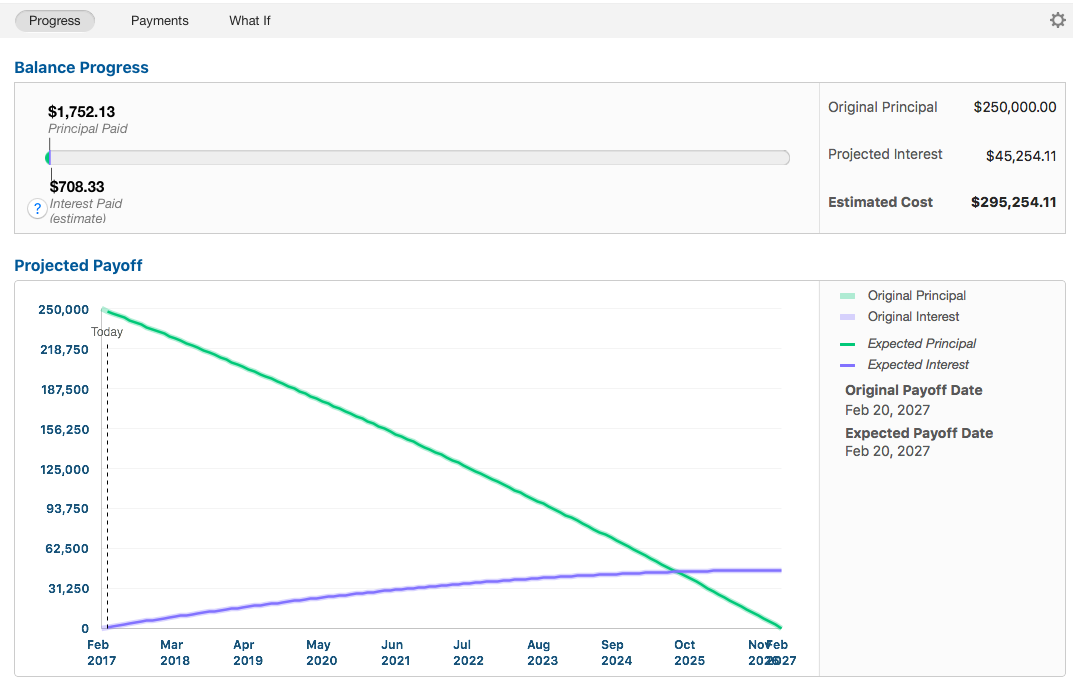
Task: Click the $1,752.13 principal paid amount
Action: pos(81,112)
